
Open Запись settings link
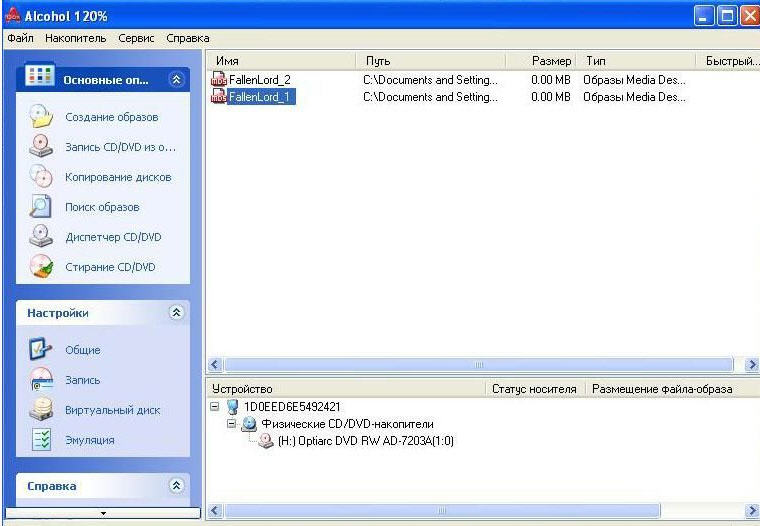(83, 380)
